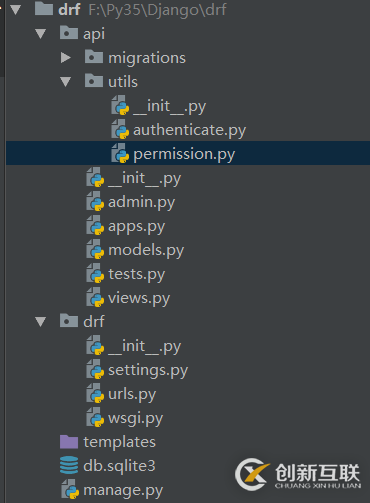Select views.py in the project tree
The image size is (370, 503).
139,298
